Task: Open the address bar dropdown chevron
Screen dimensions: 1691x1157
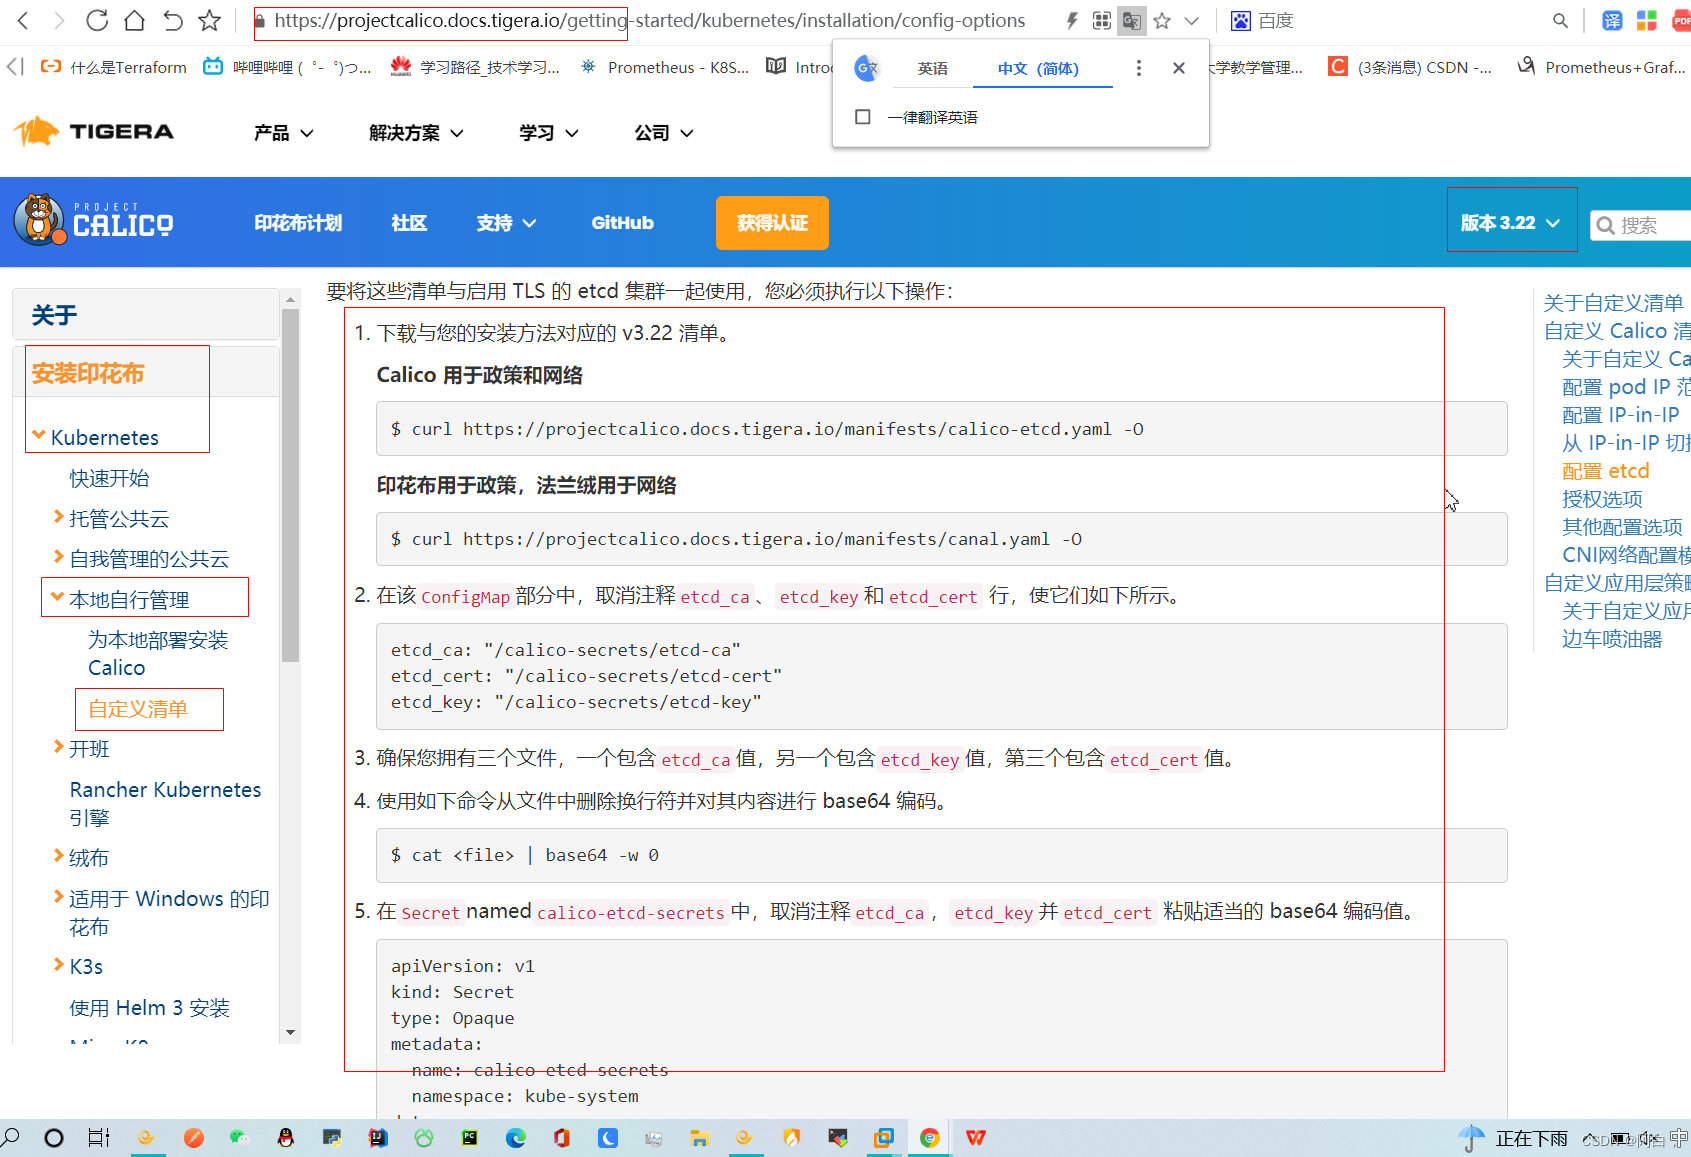Action: tap(1191, 21)
